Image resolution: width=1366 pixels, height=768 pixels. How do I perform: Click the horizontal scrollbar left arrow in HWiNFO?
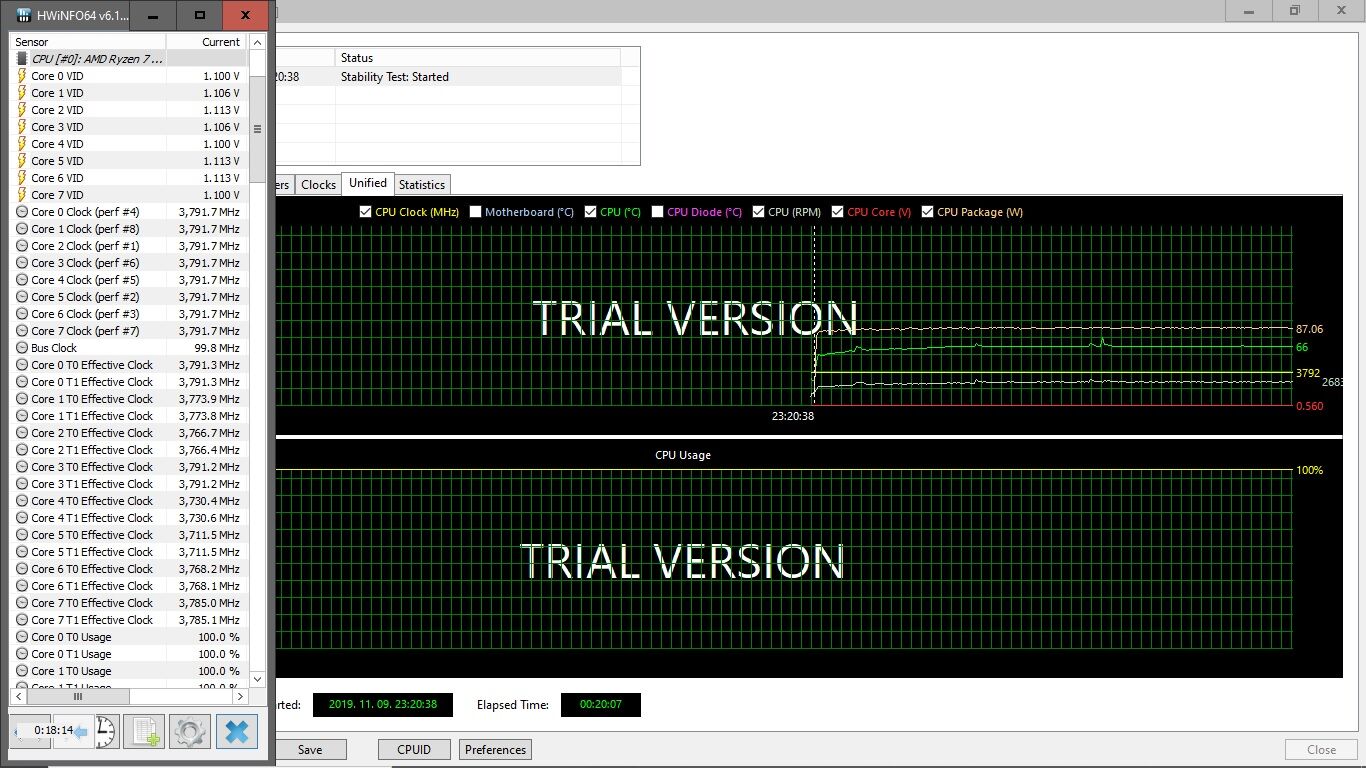click(19, 696)
